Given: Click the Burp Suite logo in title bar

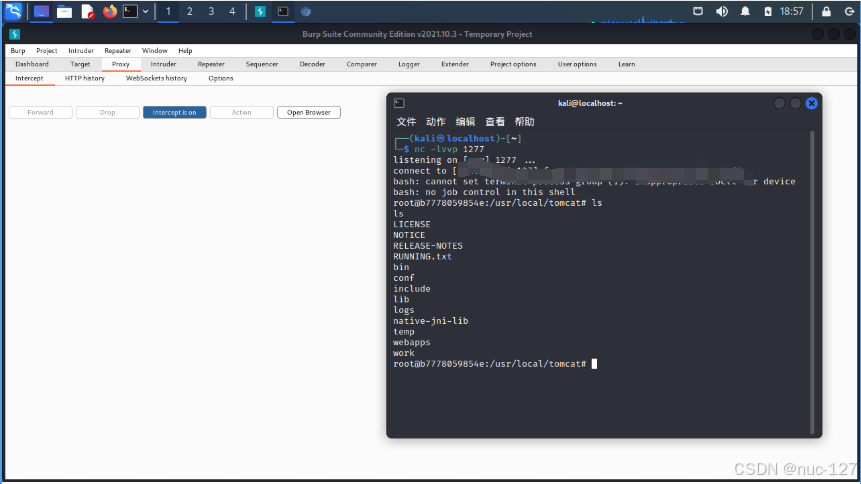Looking at the screenshot, I should tap(14, 34).
